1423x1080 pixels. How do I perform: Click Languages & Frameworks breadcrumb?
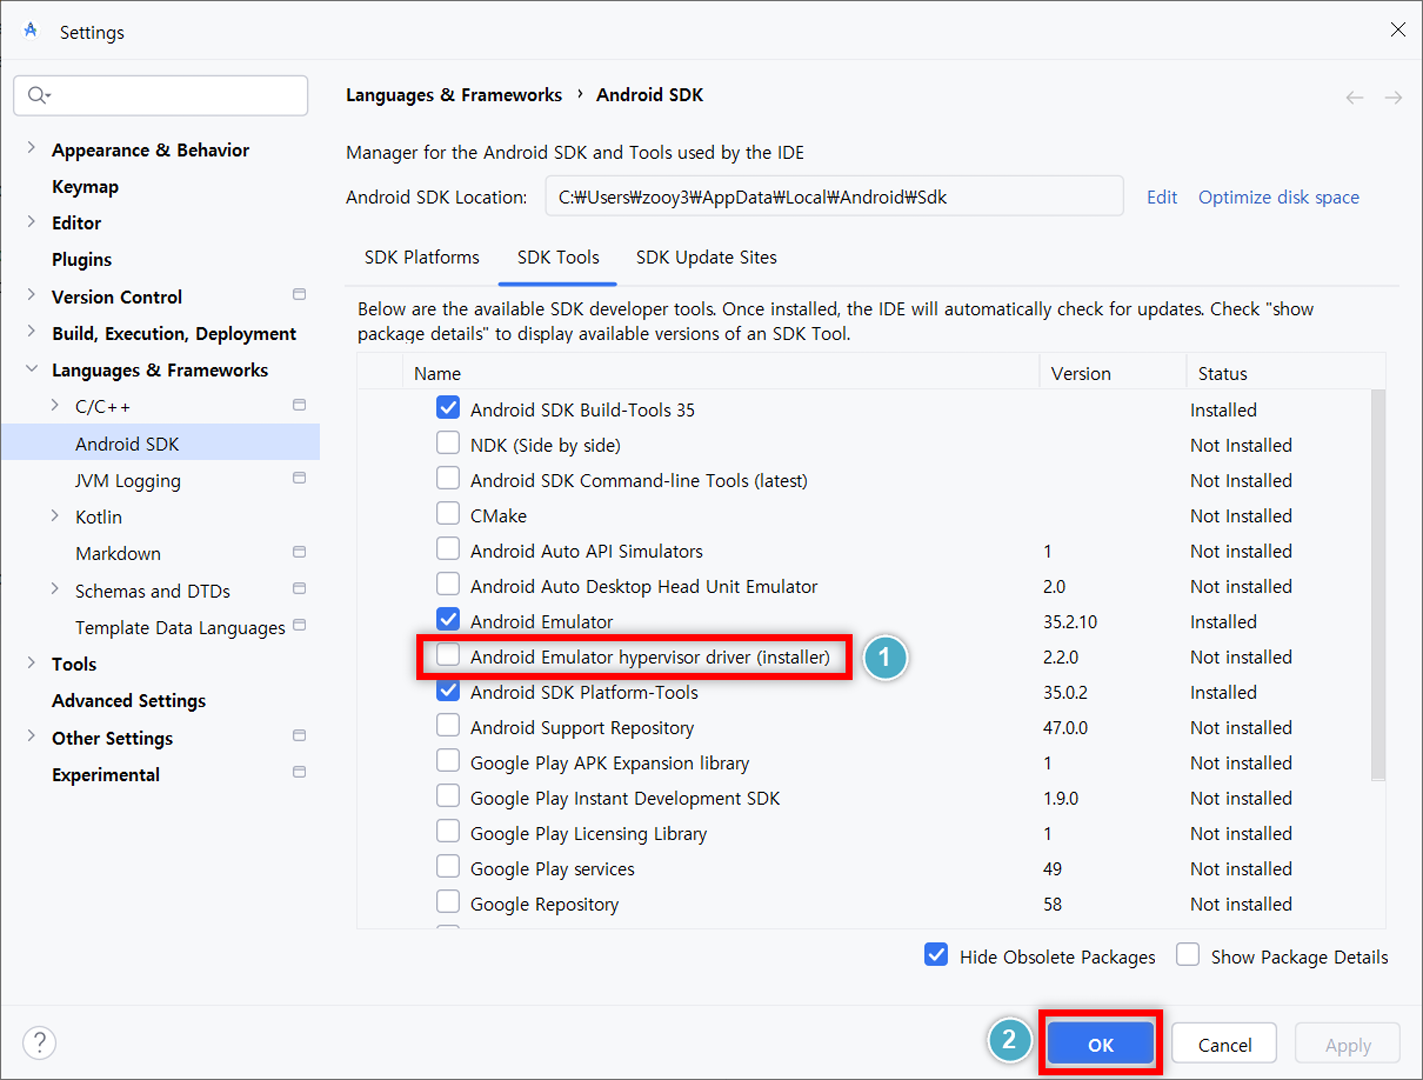coord(454,95)
